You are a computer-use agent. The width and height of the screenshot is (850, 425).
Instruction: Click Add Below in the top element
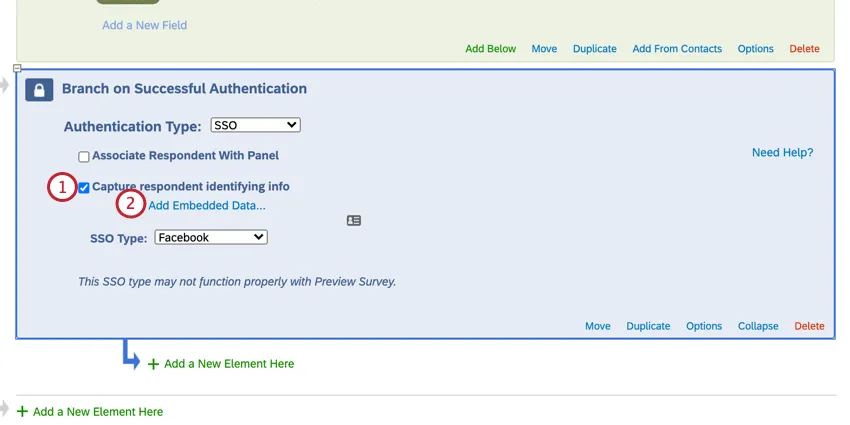tap(490, 49)
